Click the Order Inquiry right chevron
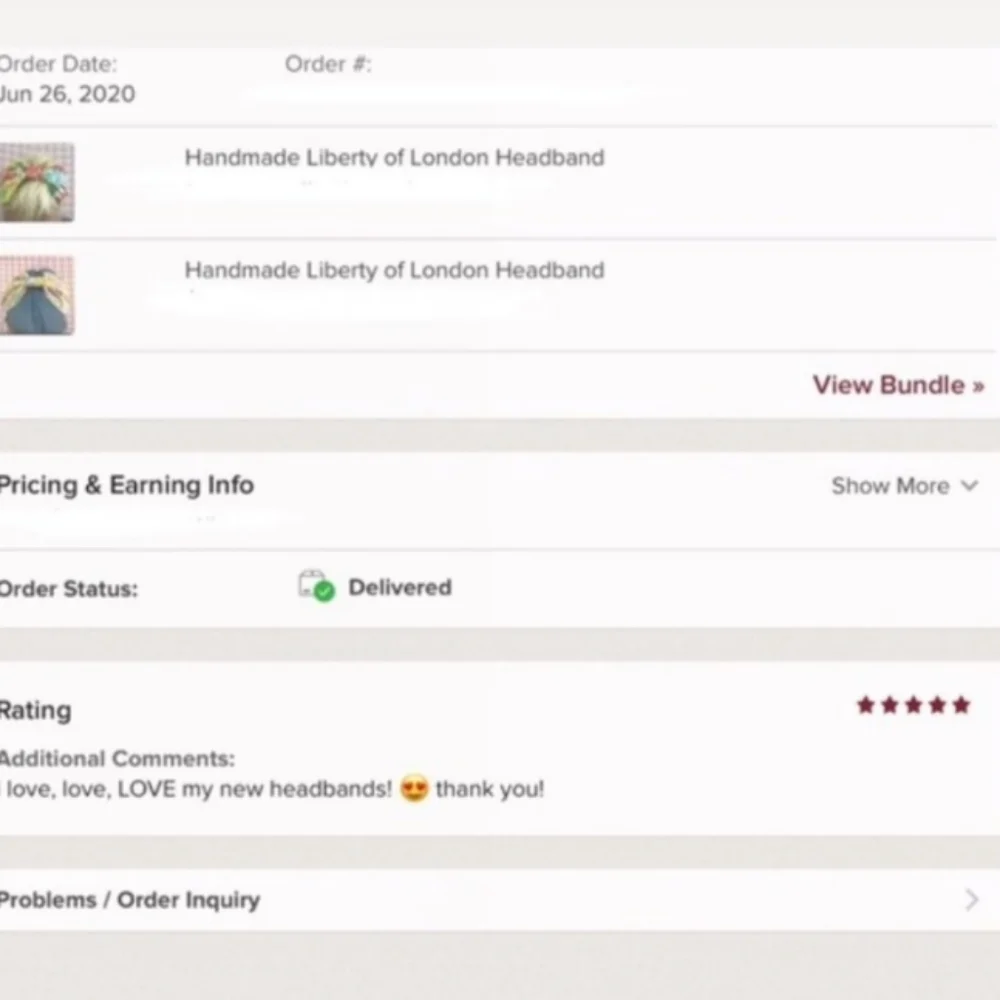Viewport: 1000px width, 1000px height. click(x=971, y=900)
